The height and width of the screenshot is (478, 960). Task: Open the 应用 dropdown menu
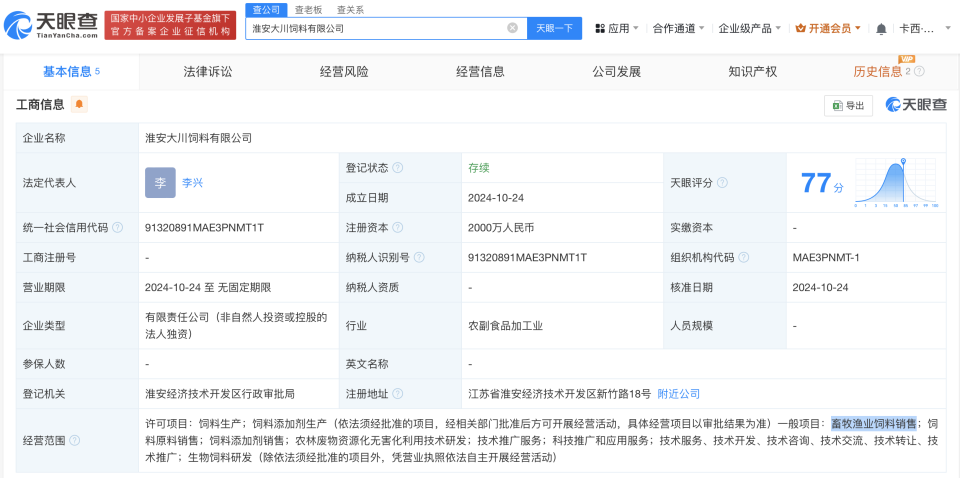[617, 28]
